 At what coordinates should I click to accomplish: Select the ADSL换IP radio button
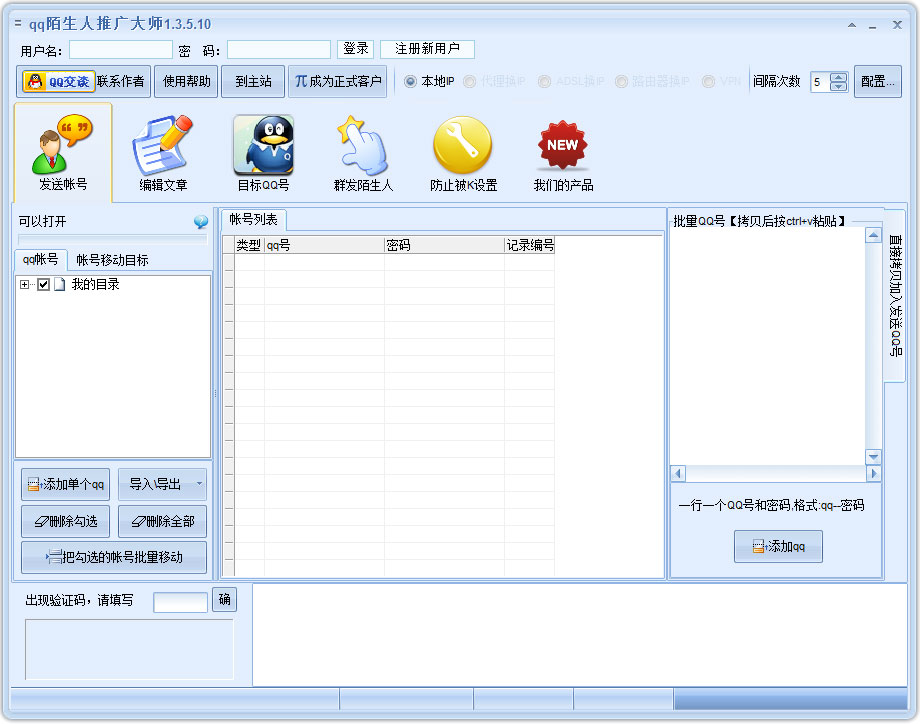coord(544,82)
